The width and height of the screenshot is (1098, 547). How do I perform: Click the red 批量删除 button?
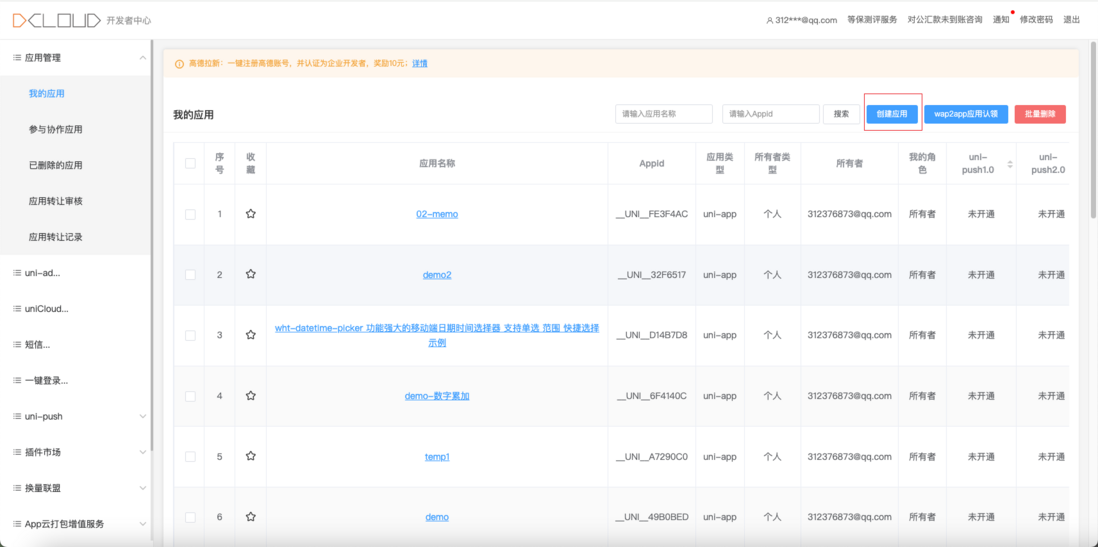tap(1040, 114)
